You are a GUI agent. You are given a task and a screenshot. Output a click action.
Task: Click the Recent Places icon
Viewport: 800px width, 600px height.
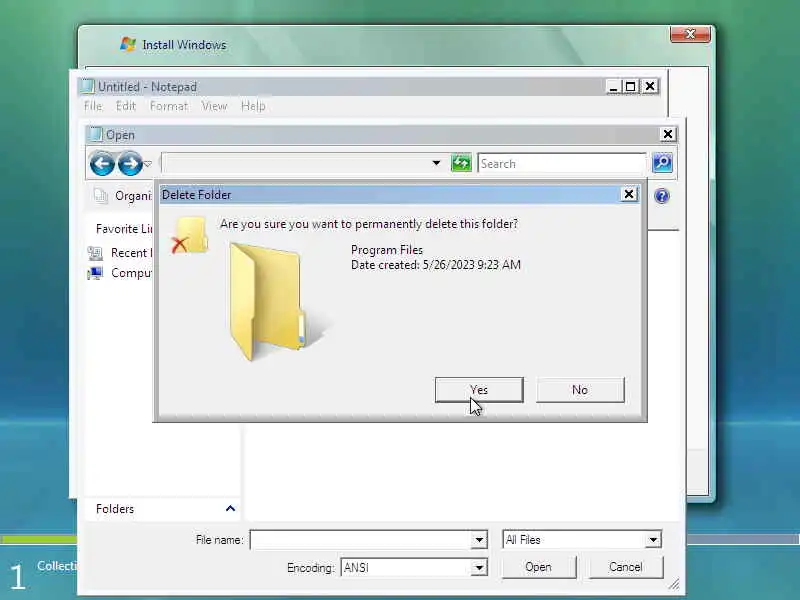pos(95,253)
